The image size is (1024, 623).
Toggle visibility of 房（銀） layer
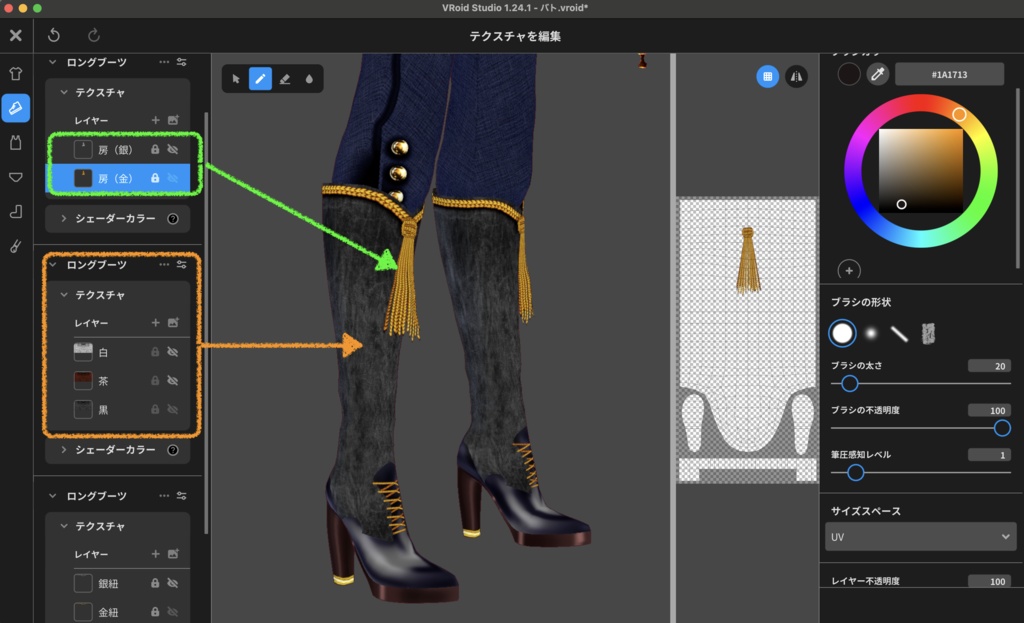point(173,150)
